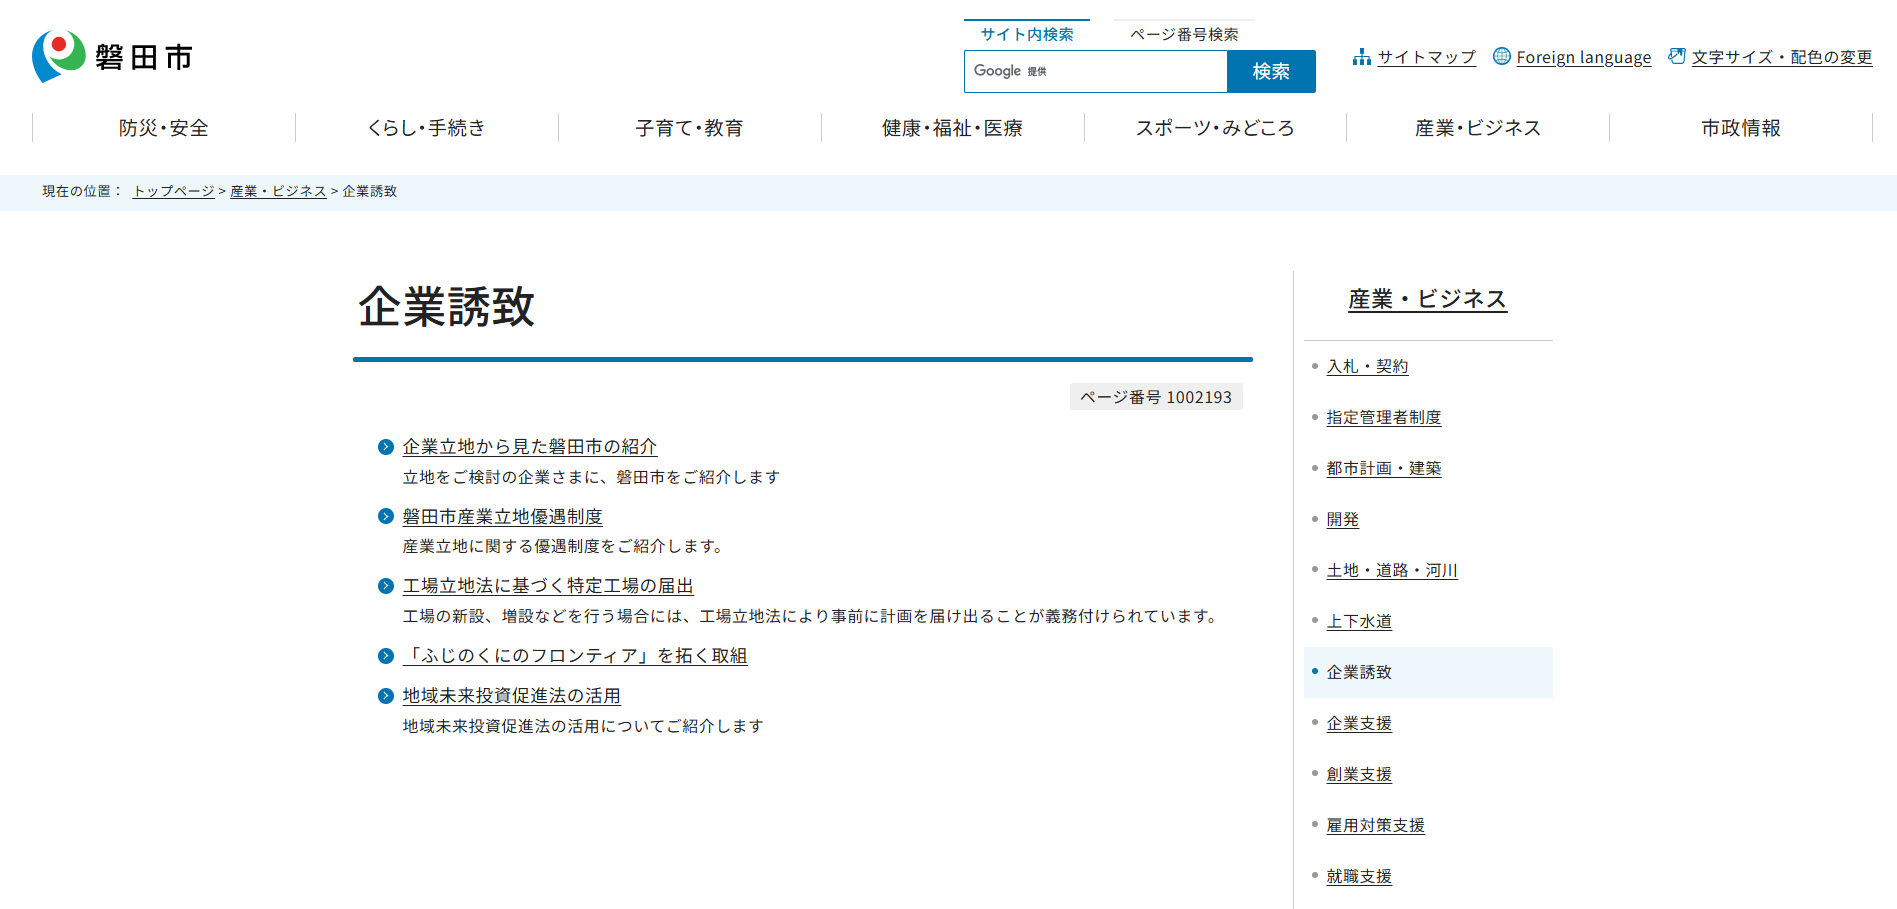Click the 企業誘致 page heading

447,307
